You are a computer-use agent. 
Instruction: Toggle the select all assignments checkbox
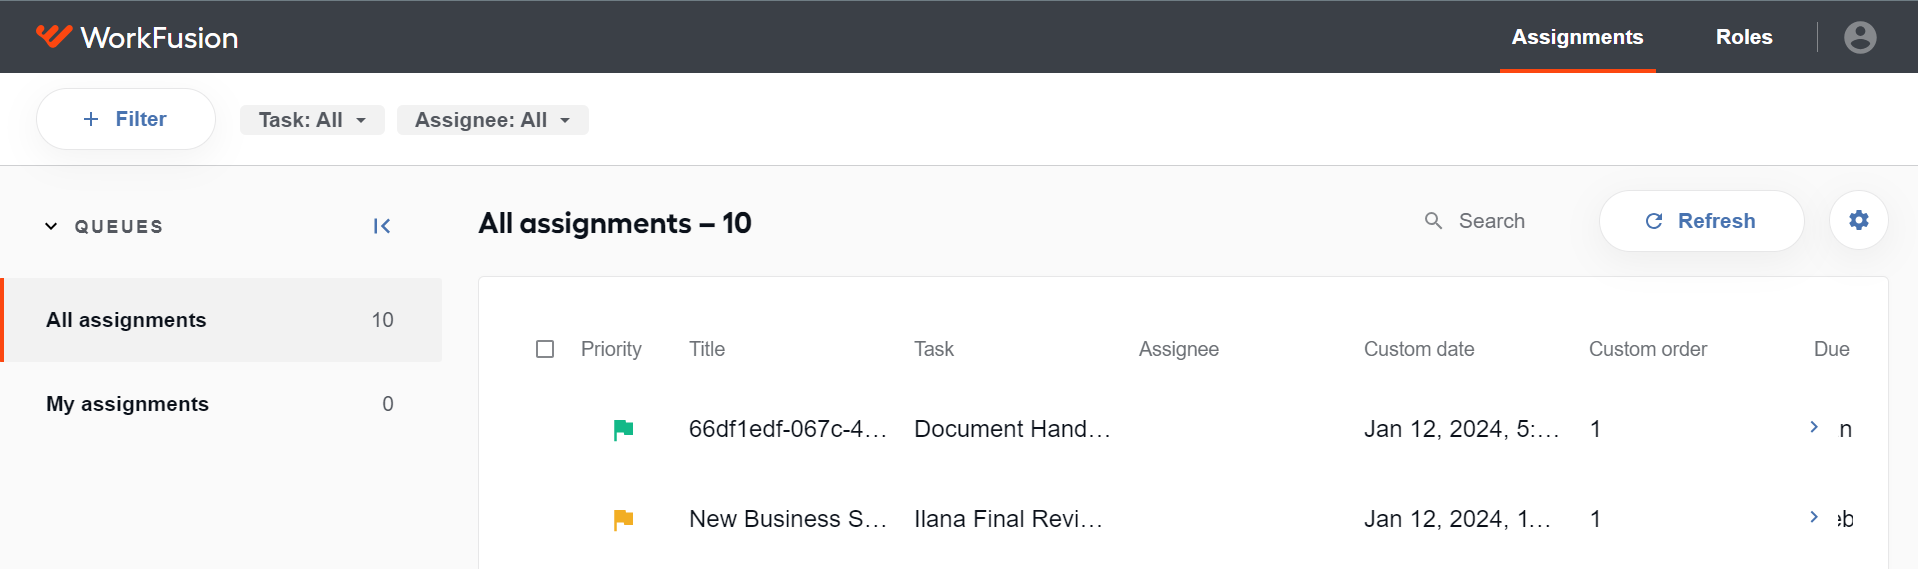[x=545, y=349]
